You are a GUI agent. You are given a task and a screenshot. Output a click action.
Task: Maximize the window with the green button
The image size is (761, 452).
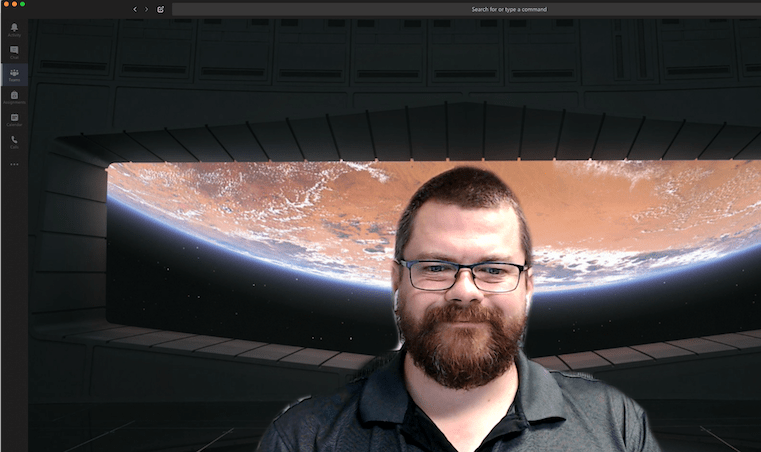(22, 4)
